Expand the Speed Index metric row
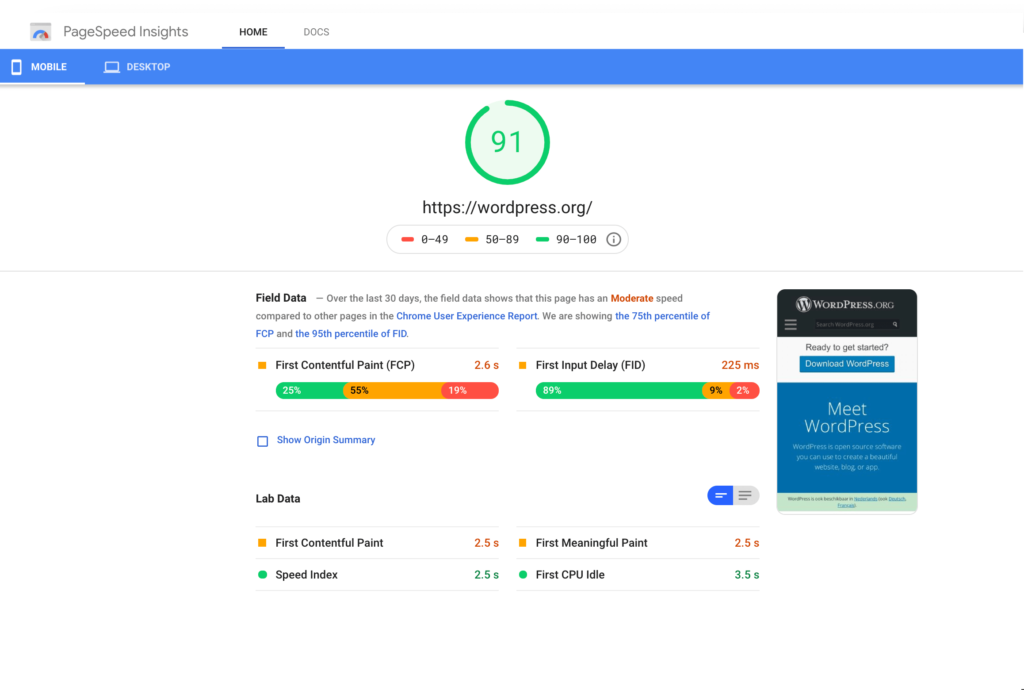The width and height of the screenshot is (1024, 690). click(377, 575)
